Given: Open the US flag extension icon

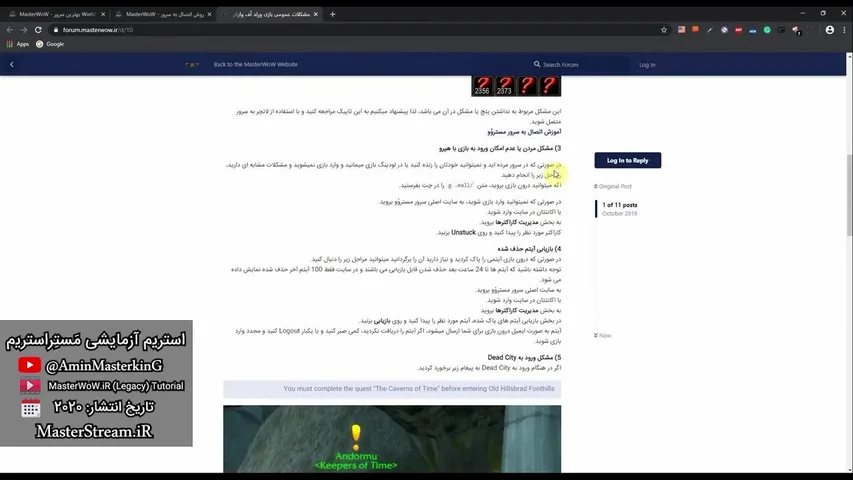Looking at the screenshot, I should [681, 30].
